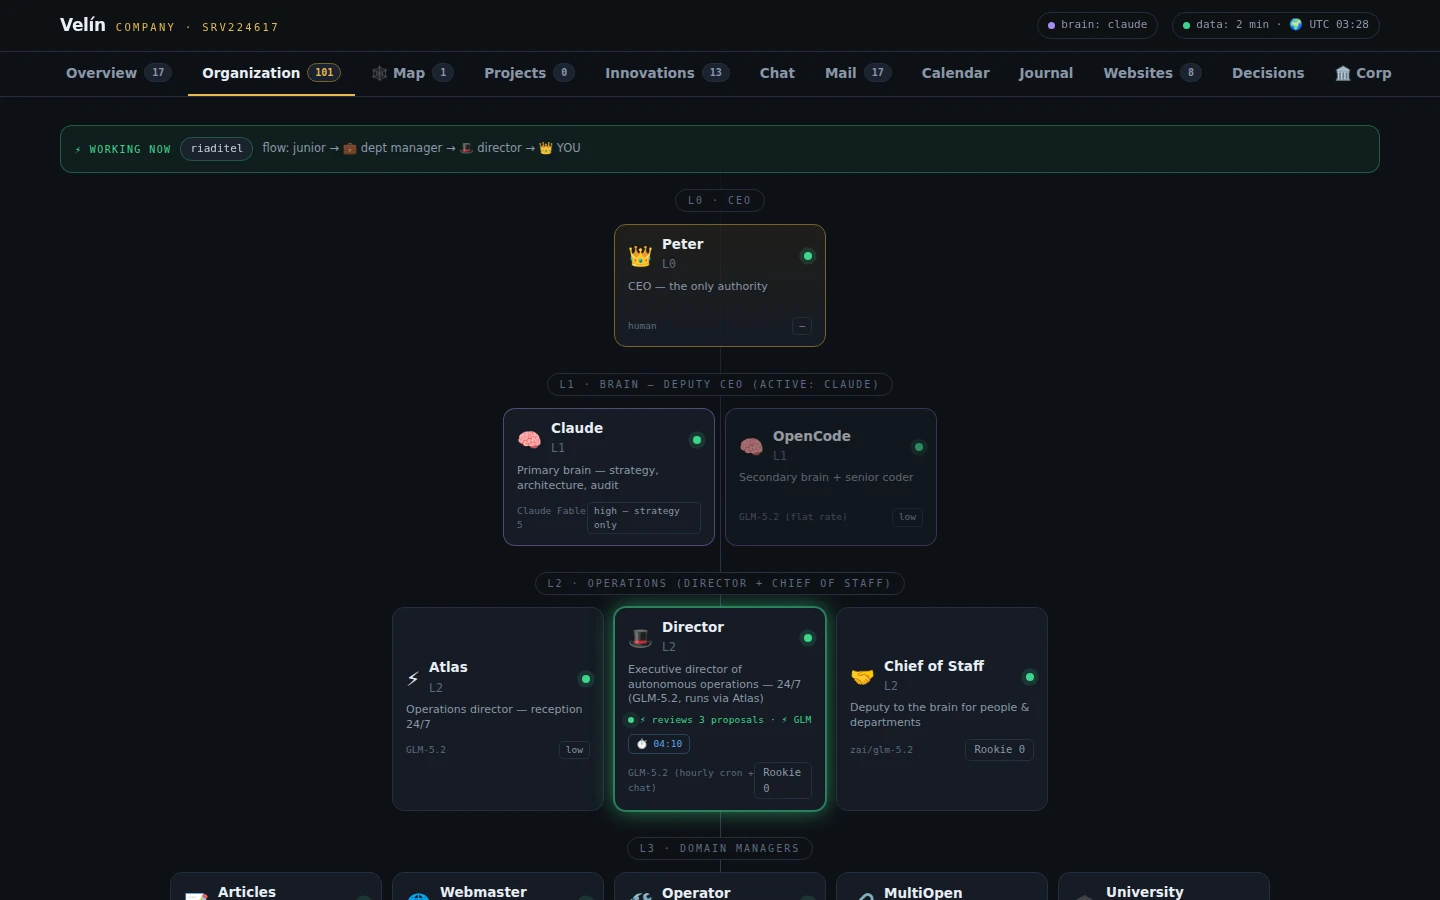
Task: Click the Operator card title
Action: 696,893
